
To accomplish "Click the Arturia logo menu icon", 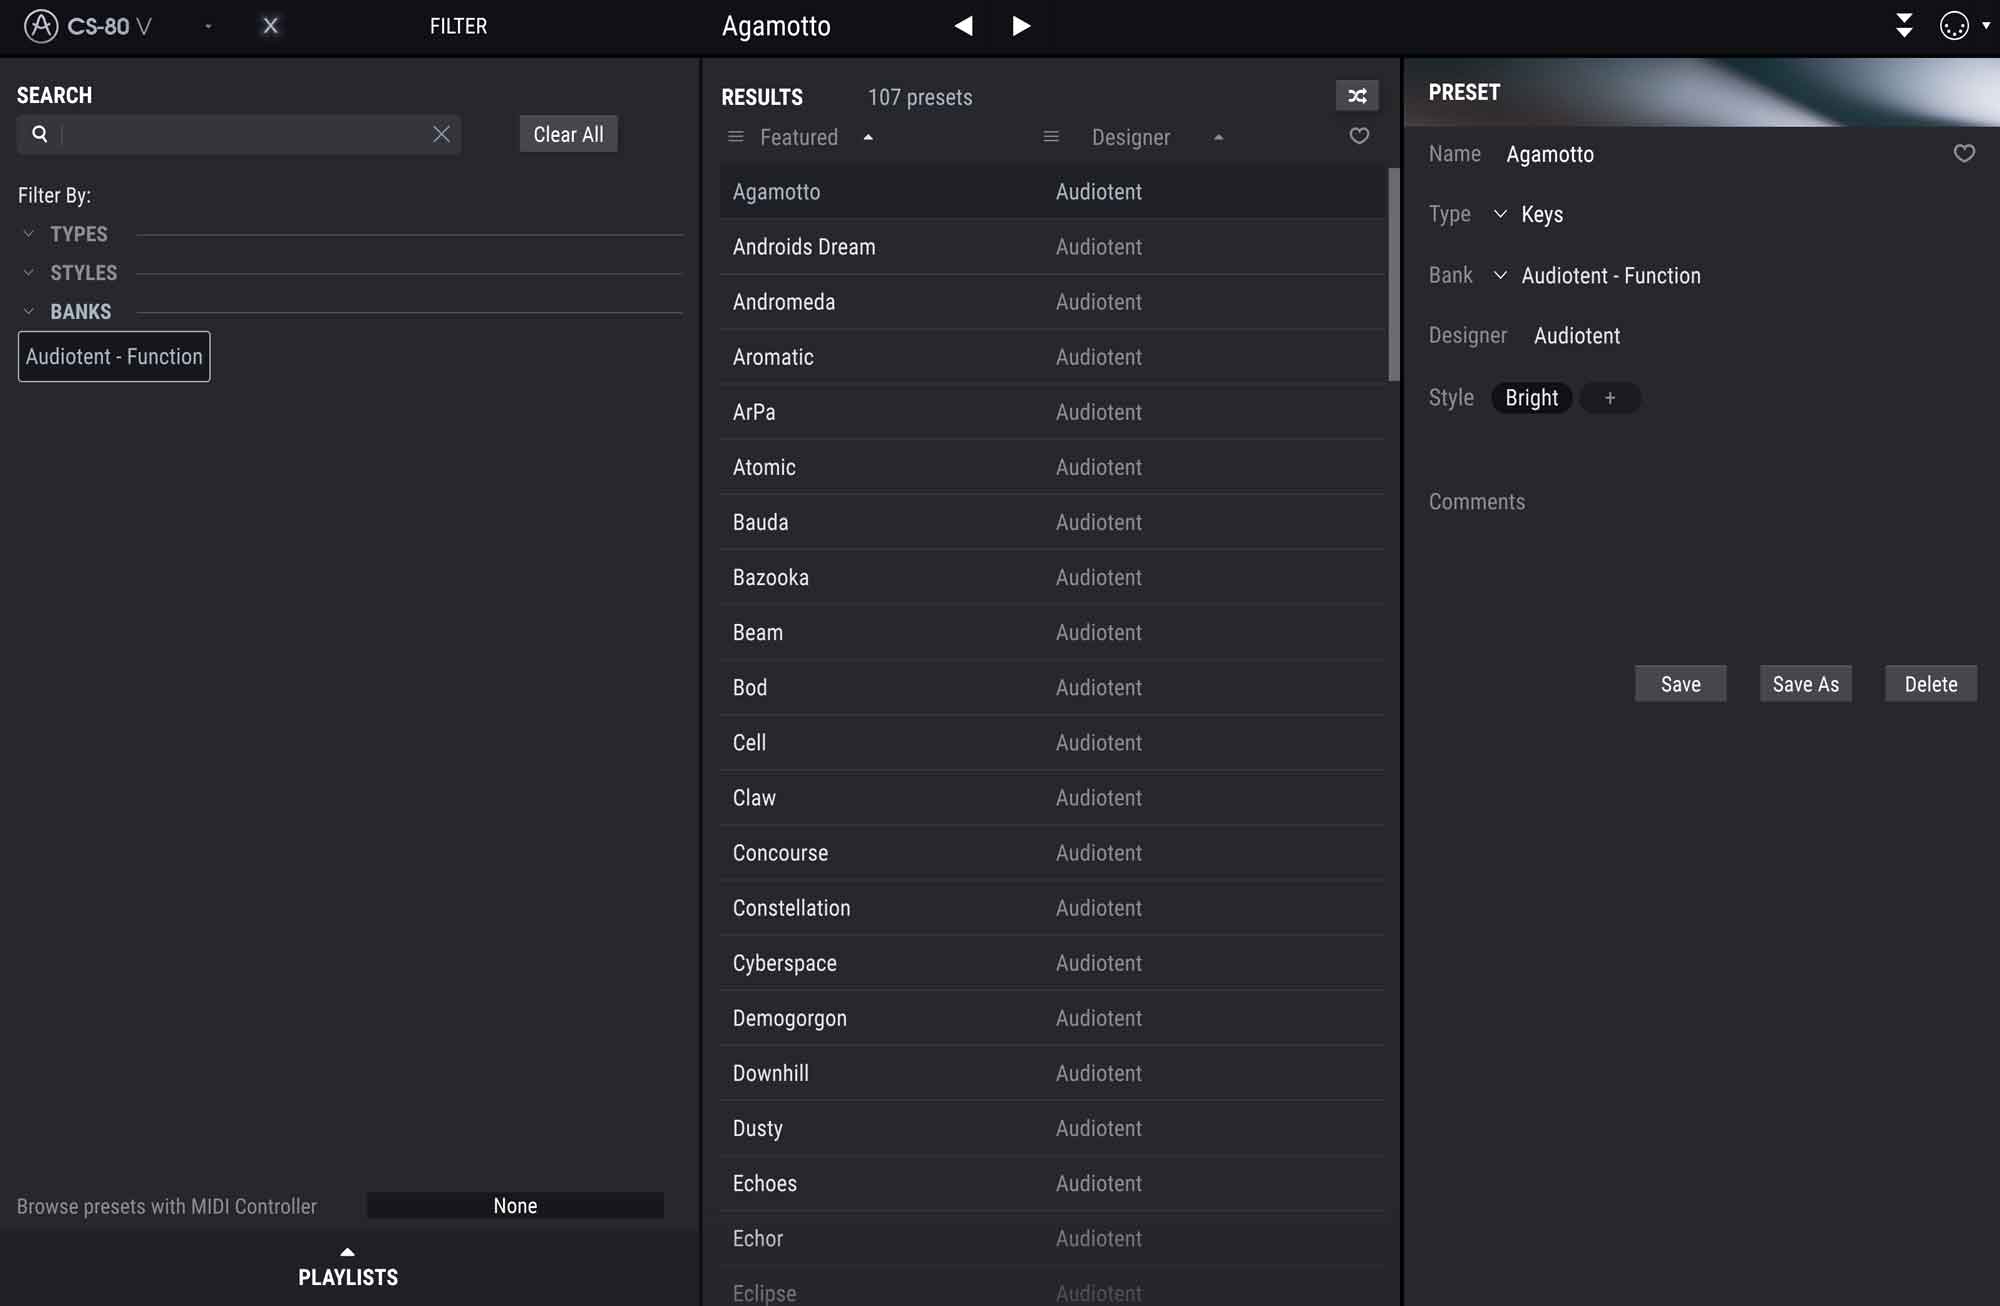I will [x=41, y=26].
